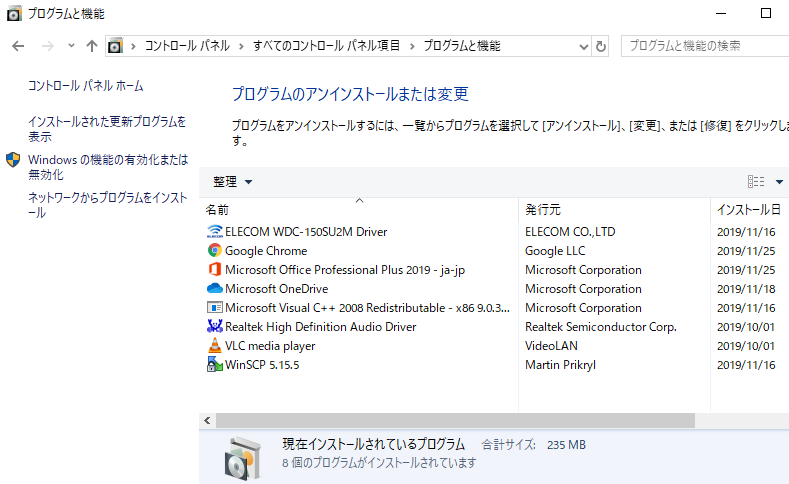Select Google Chrome entry
The width and height of the screenshot is (789, 484).
(266, 251)
